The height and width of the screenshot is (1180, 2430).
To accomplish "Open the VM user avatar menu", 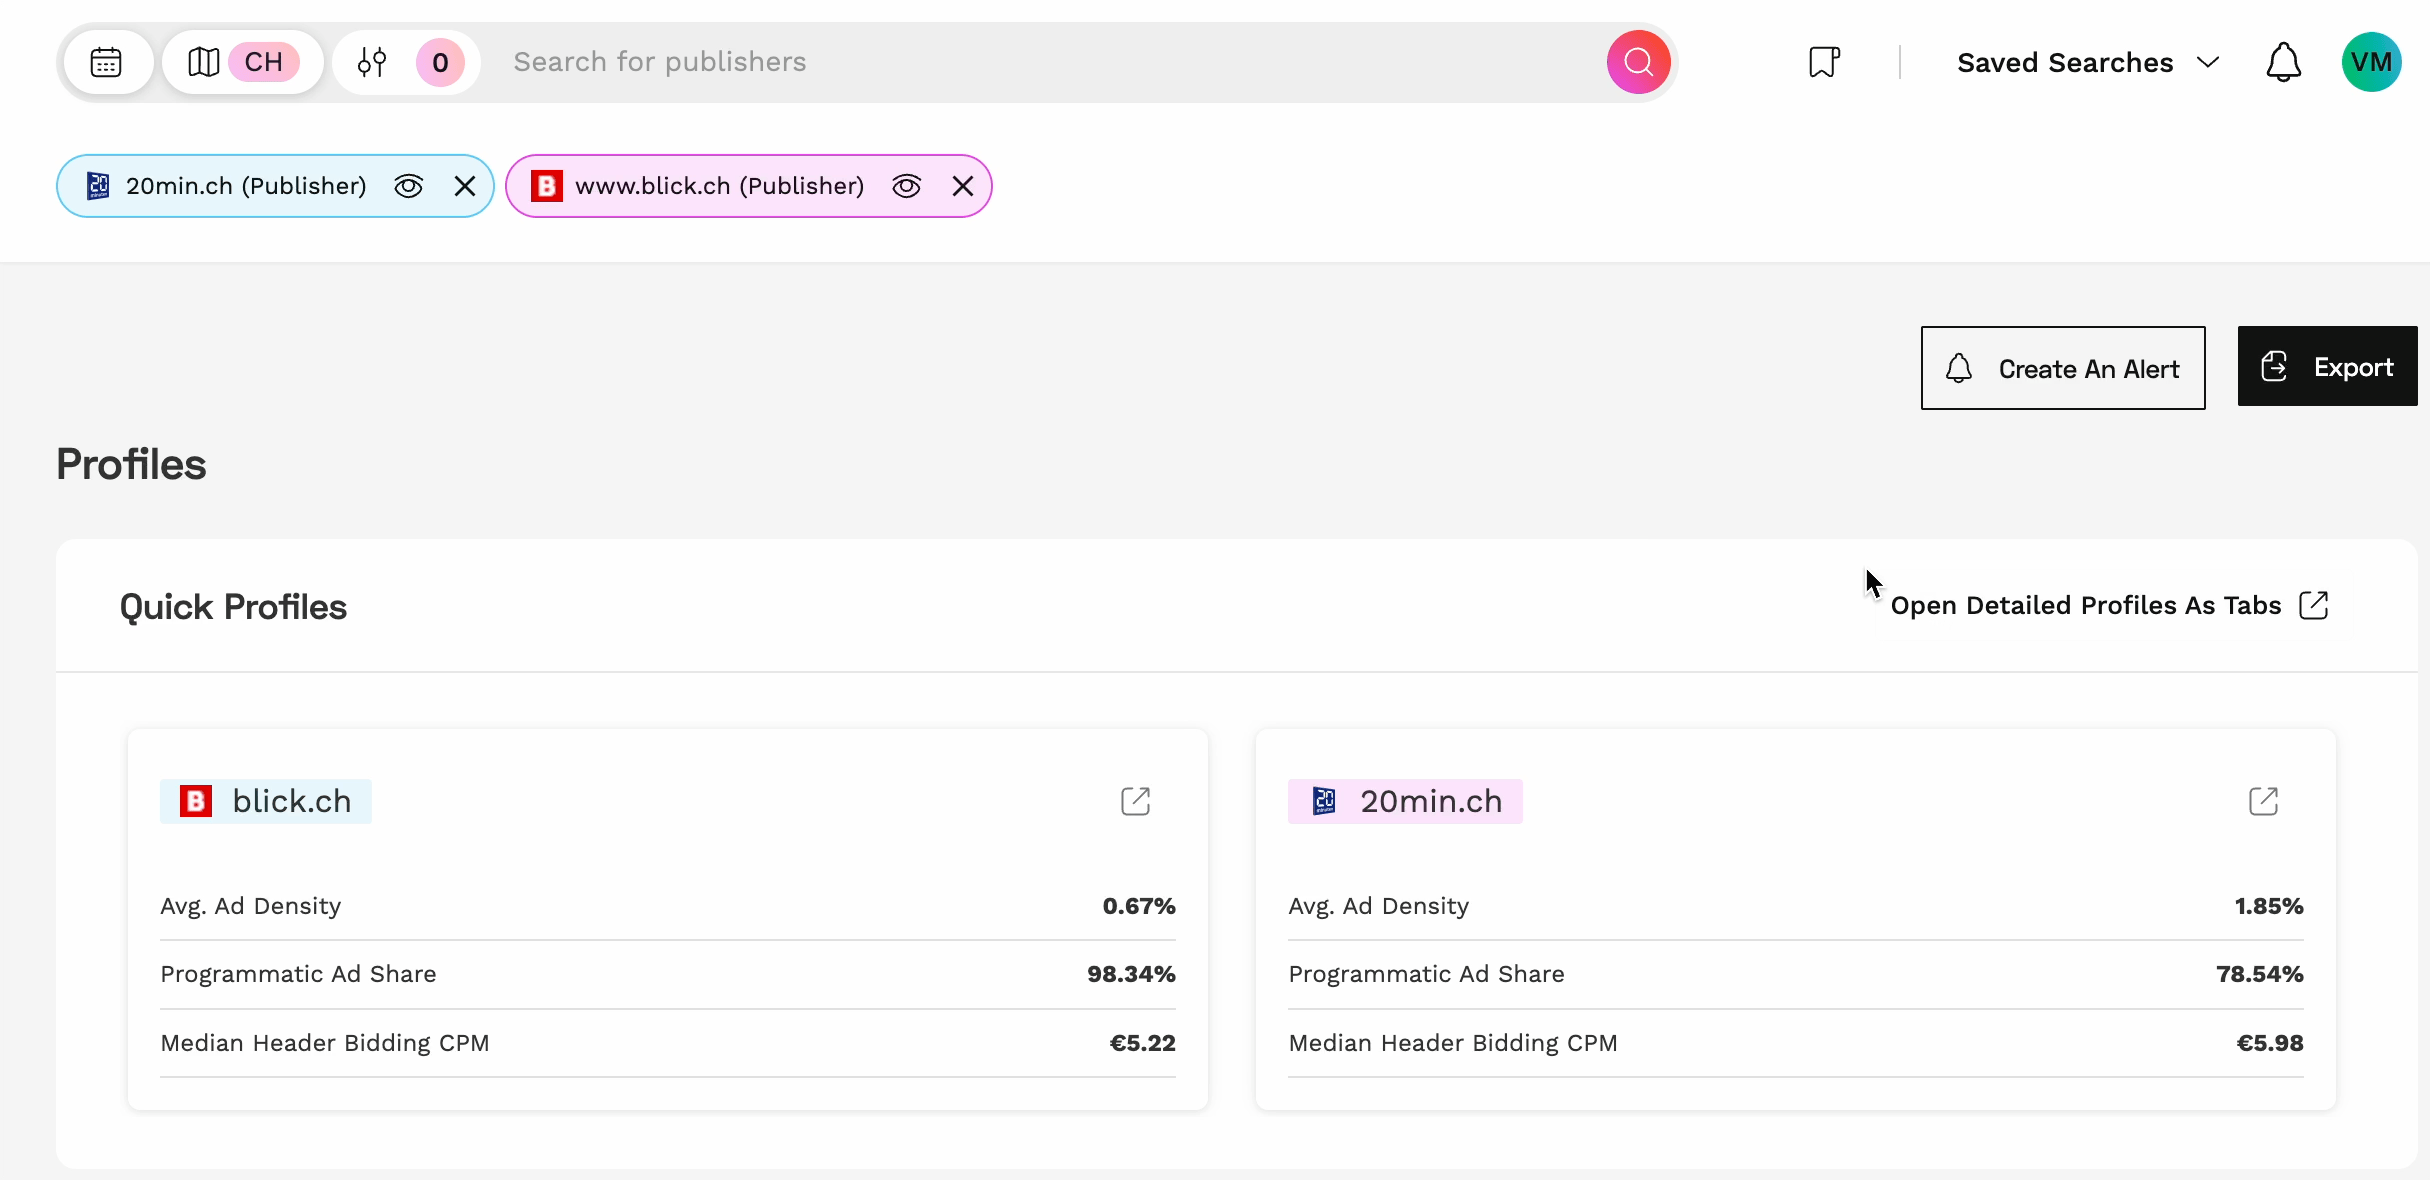I will point(2371,62).
